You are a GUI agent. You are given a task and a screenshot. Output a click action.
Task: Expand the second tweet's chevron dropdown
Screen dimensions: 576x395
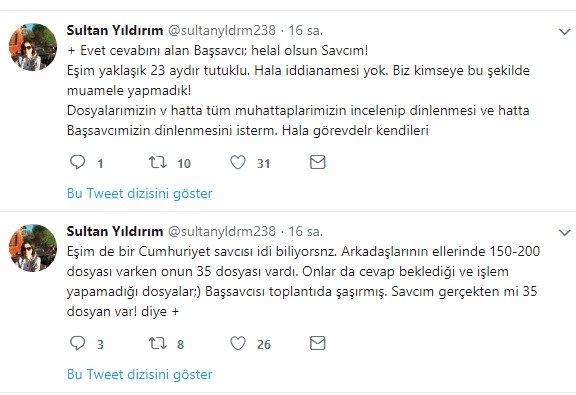pyautogui.click(x=564, y=233)
